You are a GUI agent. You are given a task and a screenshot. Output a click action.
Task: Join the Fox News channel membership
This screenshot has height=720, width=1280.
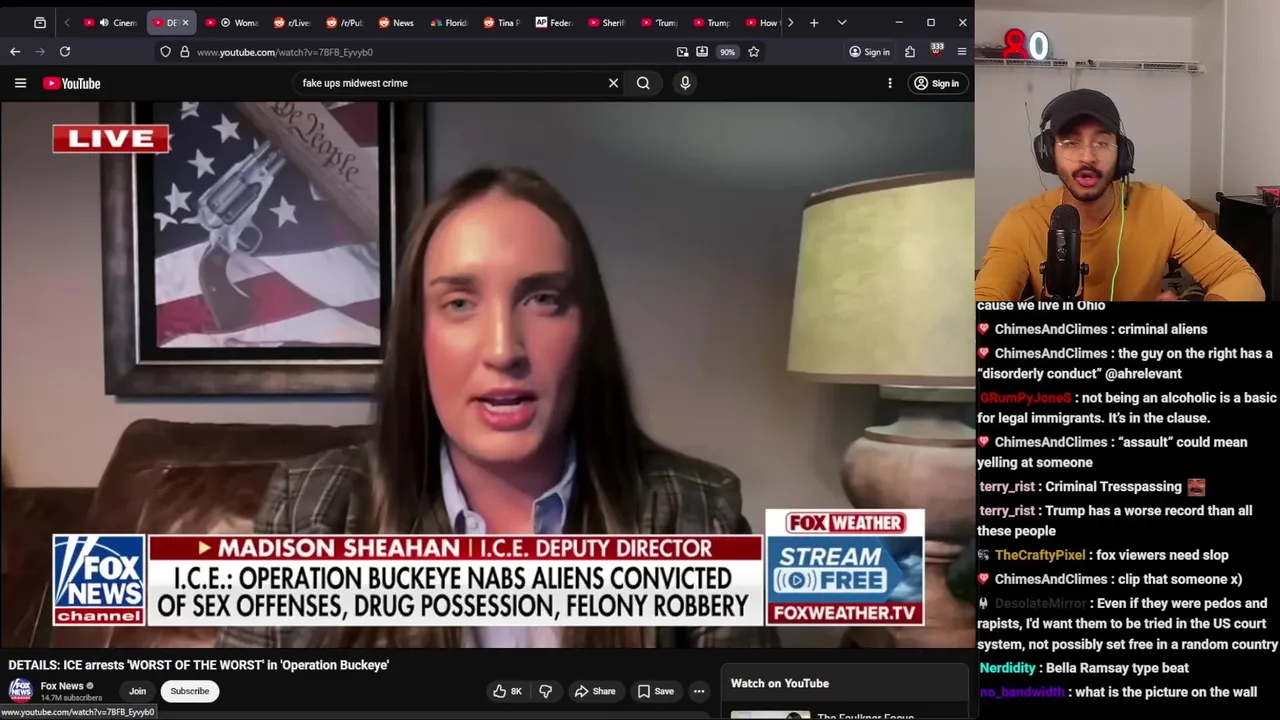point(137,691)
